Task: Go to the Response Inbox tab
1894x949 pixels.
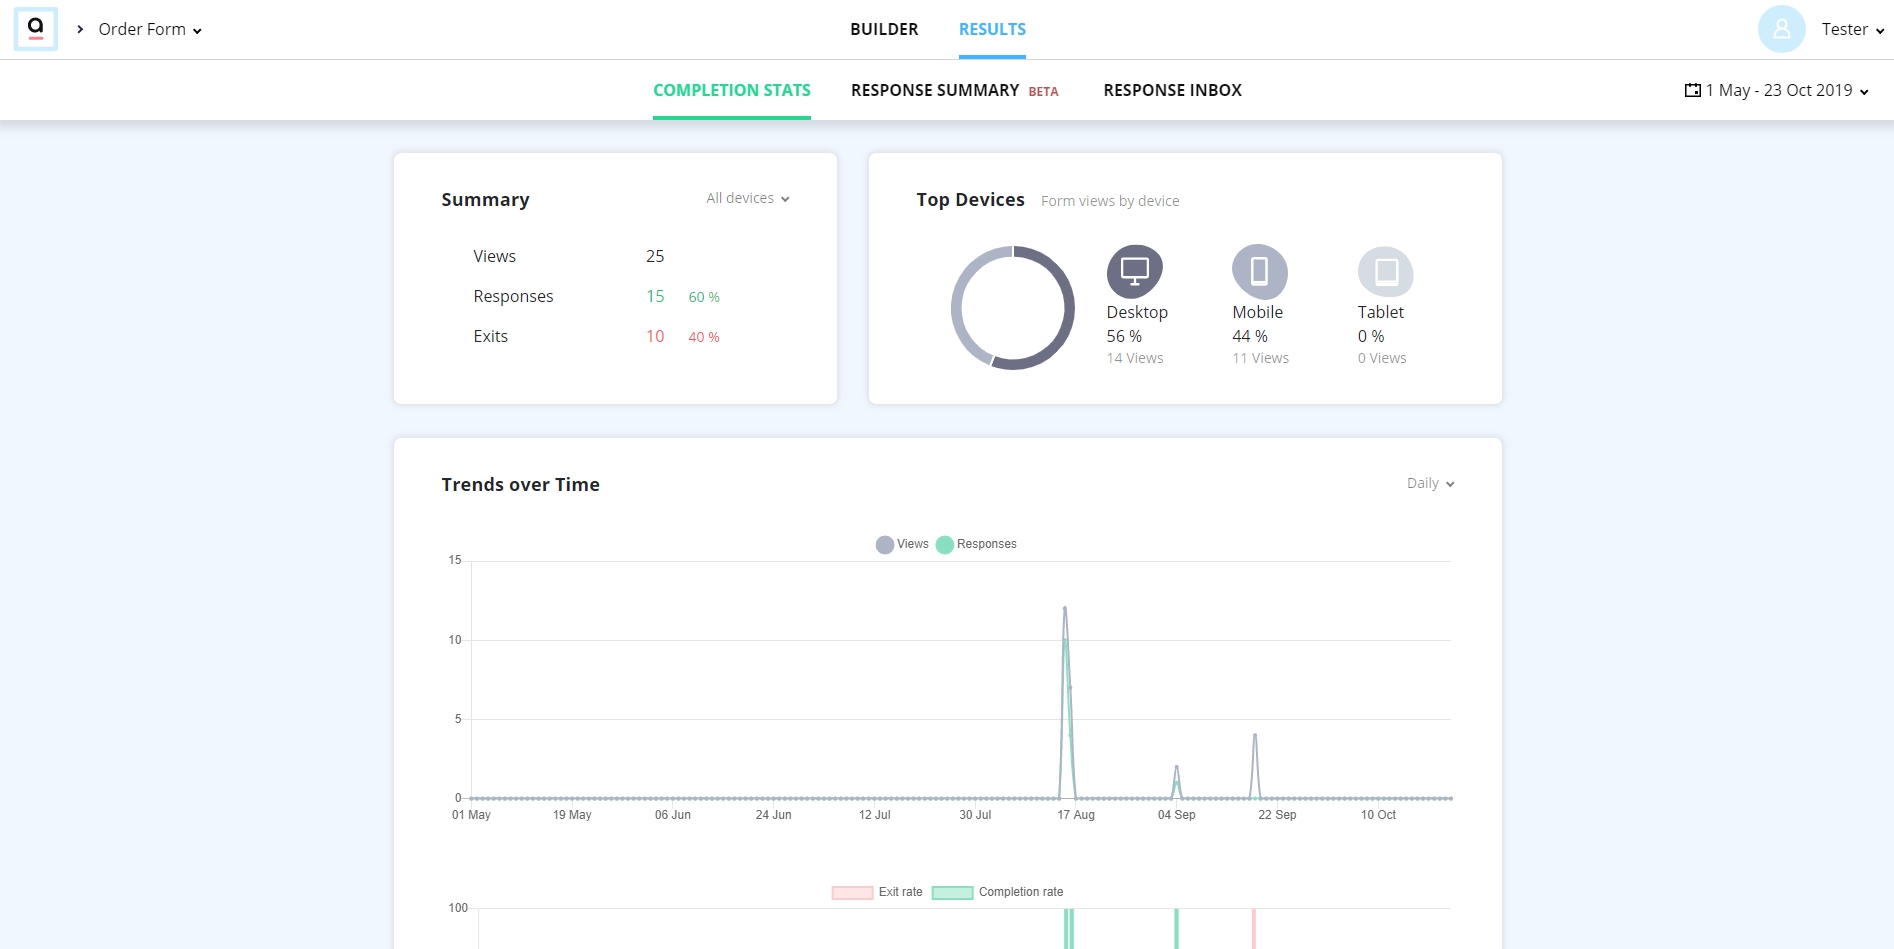Action: [x=1173, y=90]
